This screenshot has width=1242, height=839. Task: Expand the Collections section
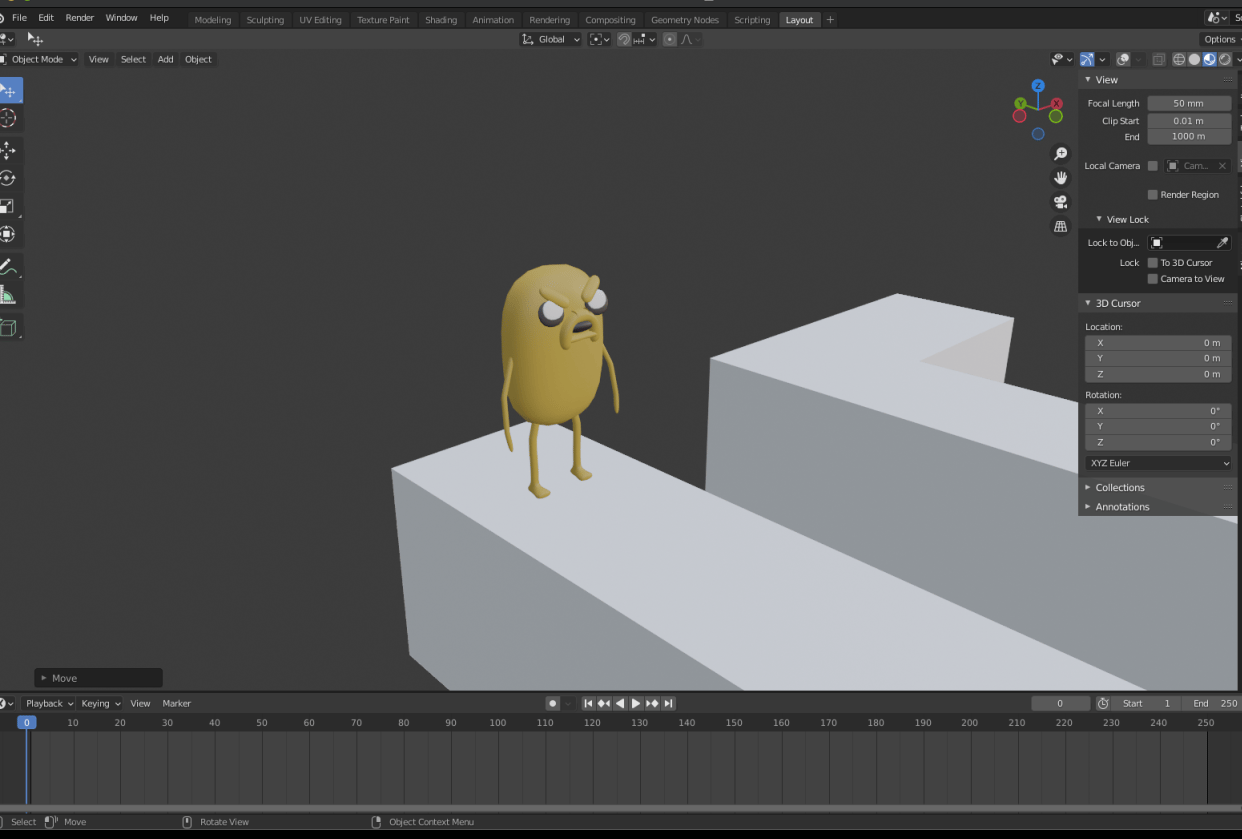1120,487
